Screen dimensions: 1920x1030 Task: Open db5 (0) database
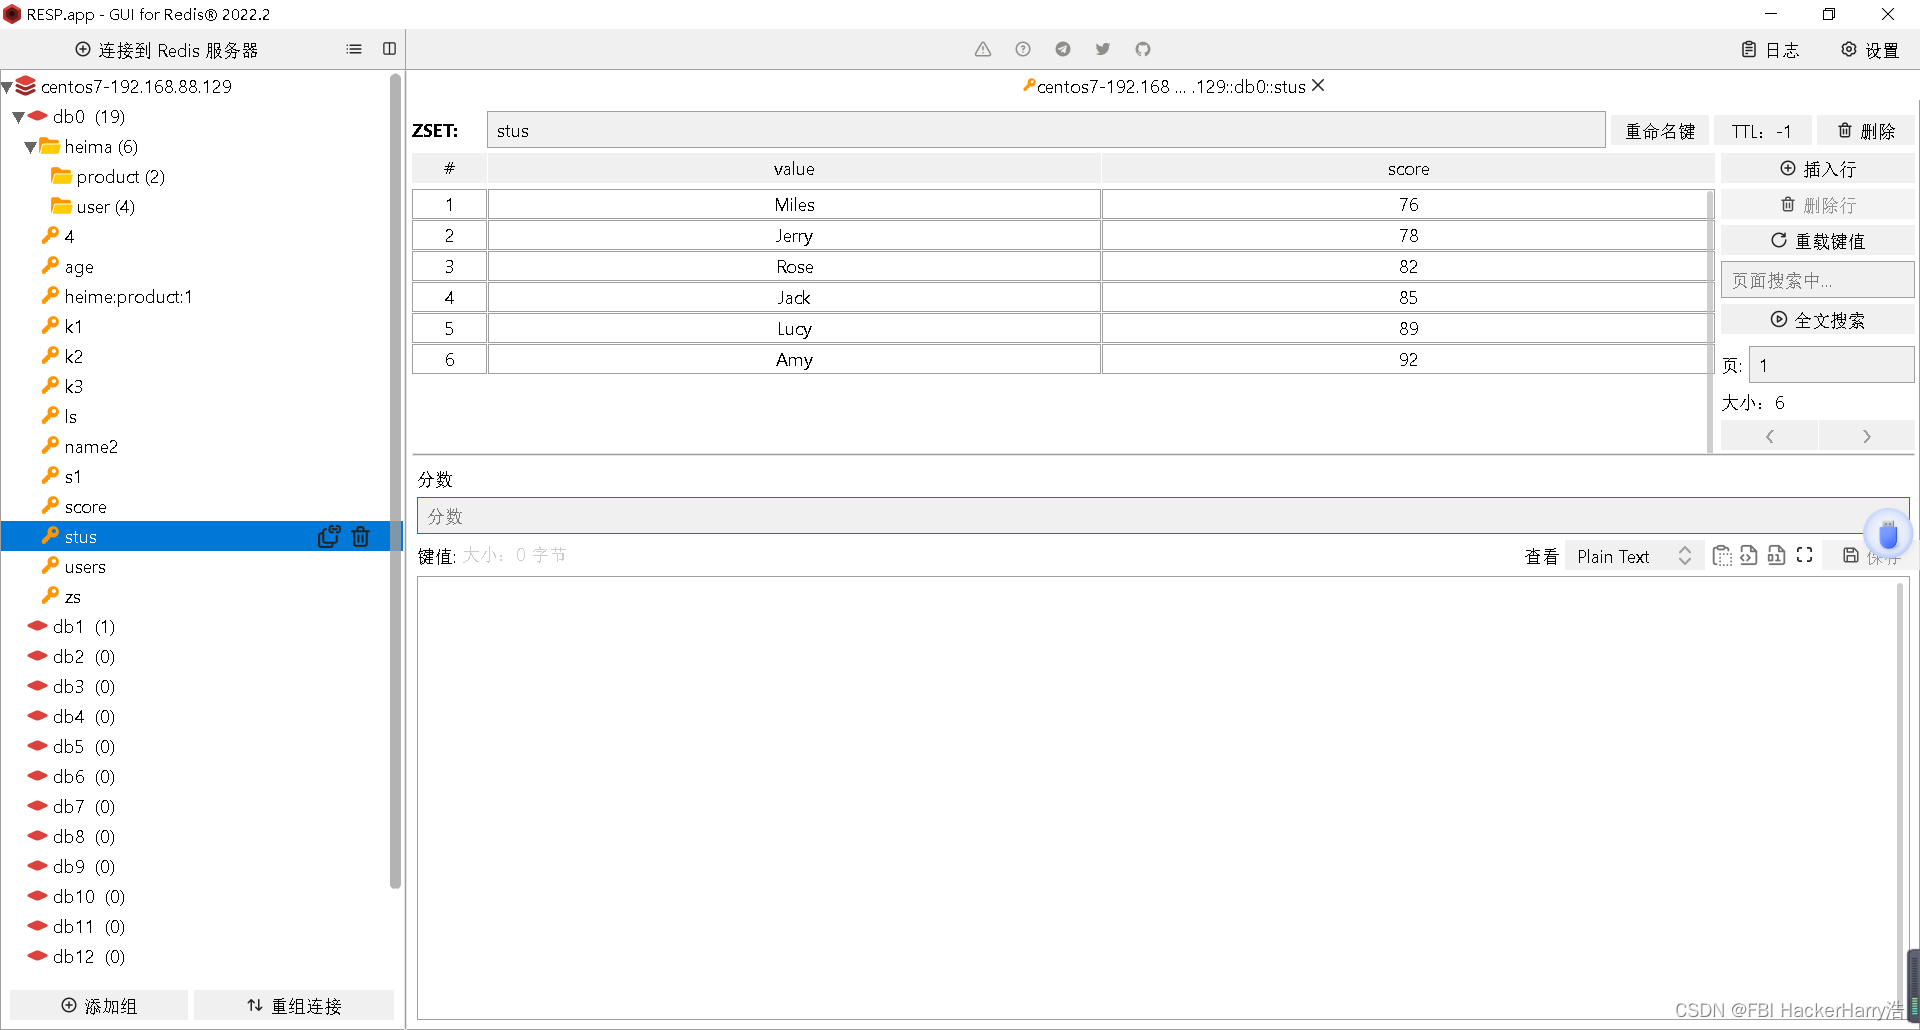(84, 747)
